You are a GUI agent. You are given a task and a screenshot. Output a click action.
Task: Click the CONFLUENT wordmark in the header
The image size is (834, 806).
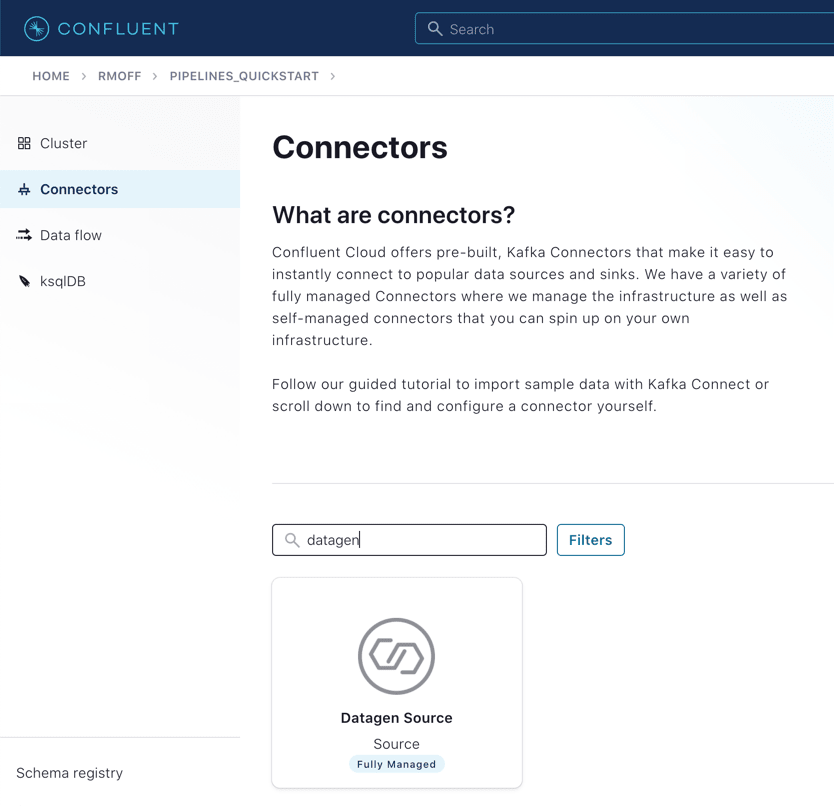[118, 29]
